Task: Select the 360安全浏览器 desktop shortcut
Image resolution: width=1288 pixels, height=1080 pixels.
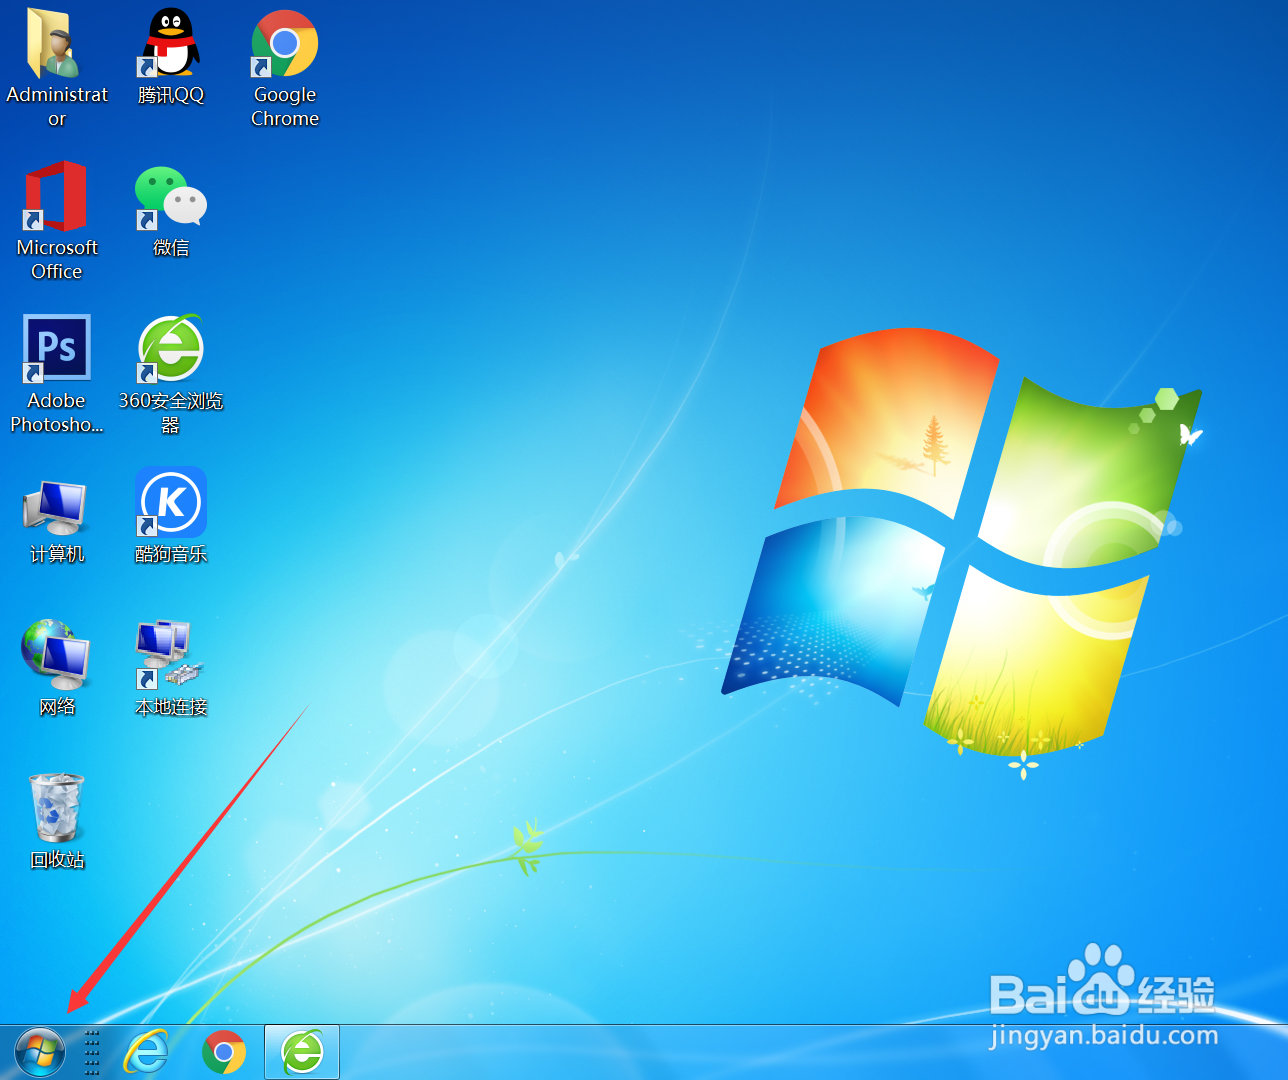Action: 170,348
